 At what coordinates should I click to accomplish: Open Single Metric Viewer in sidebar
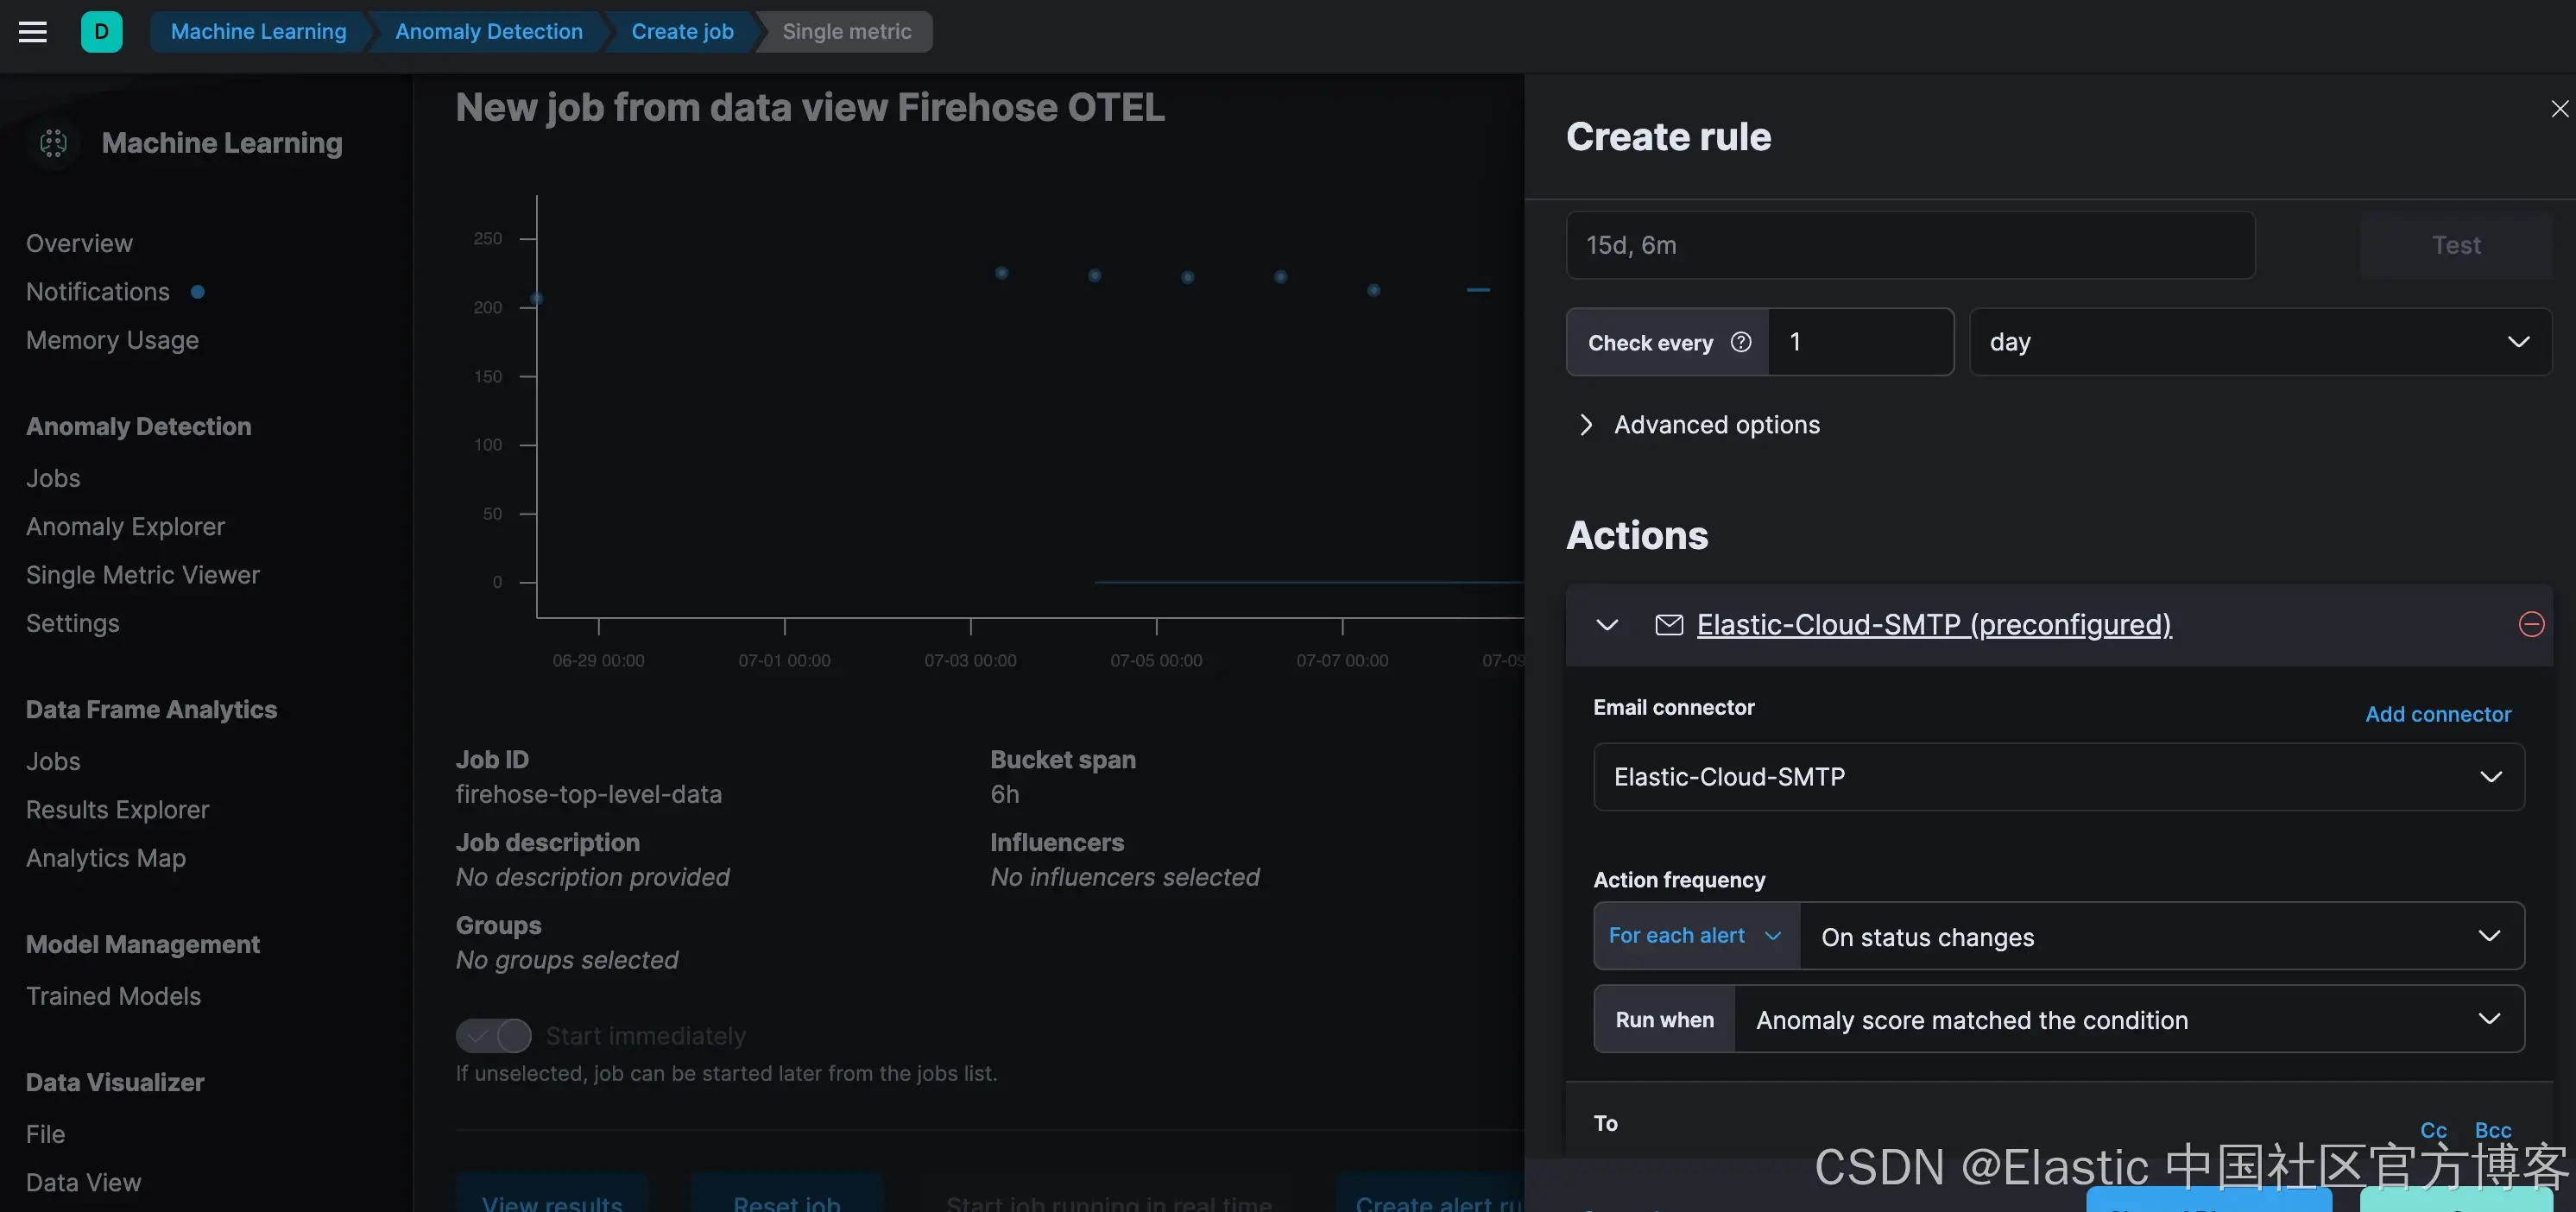point(143,575)
